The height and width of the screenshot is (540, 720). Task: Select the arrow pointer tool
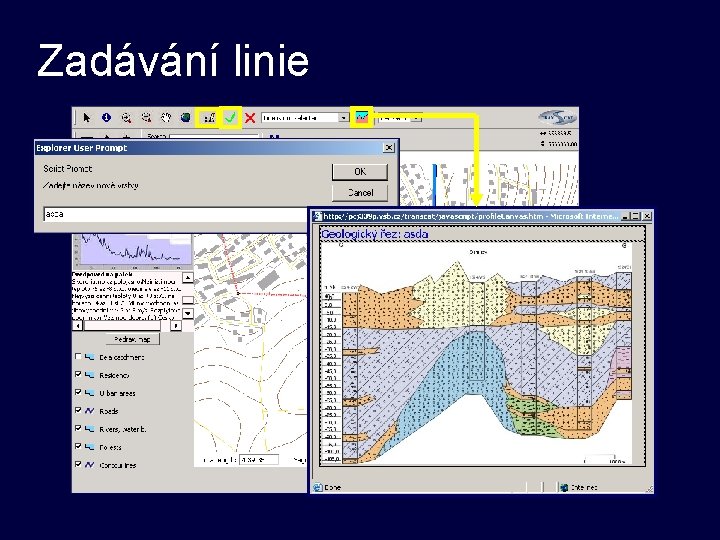[x=87, y=118]
